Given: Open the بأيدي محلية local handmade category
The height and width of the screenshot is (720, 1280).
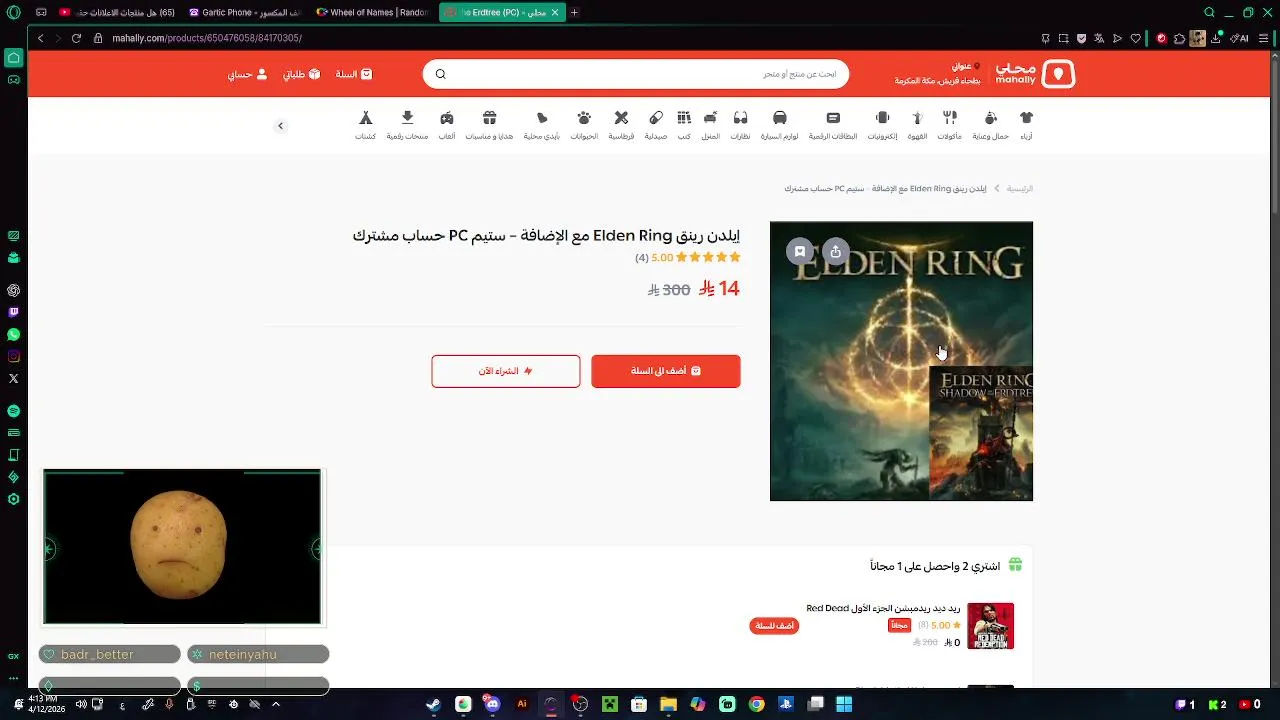Looking at the screenshot, I should point(542,125).
